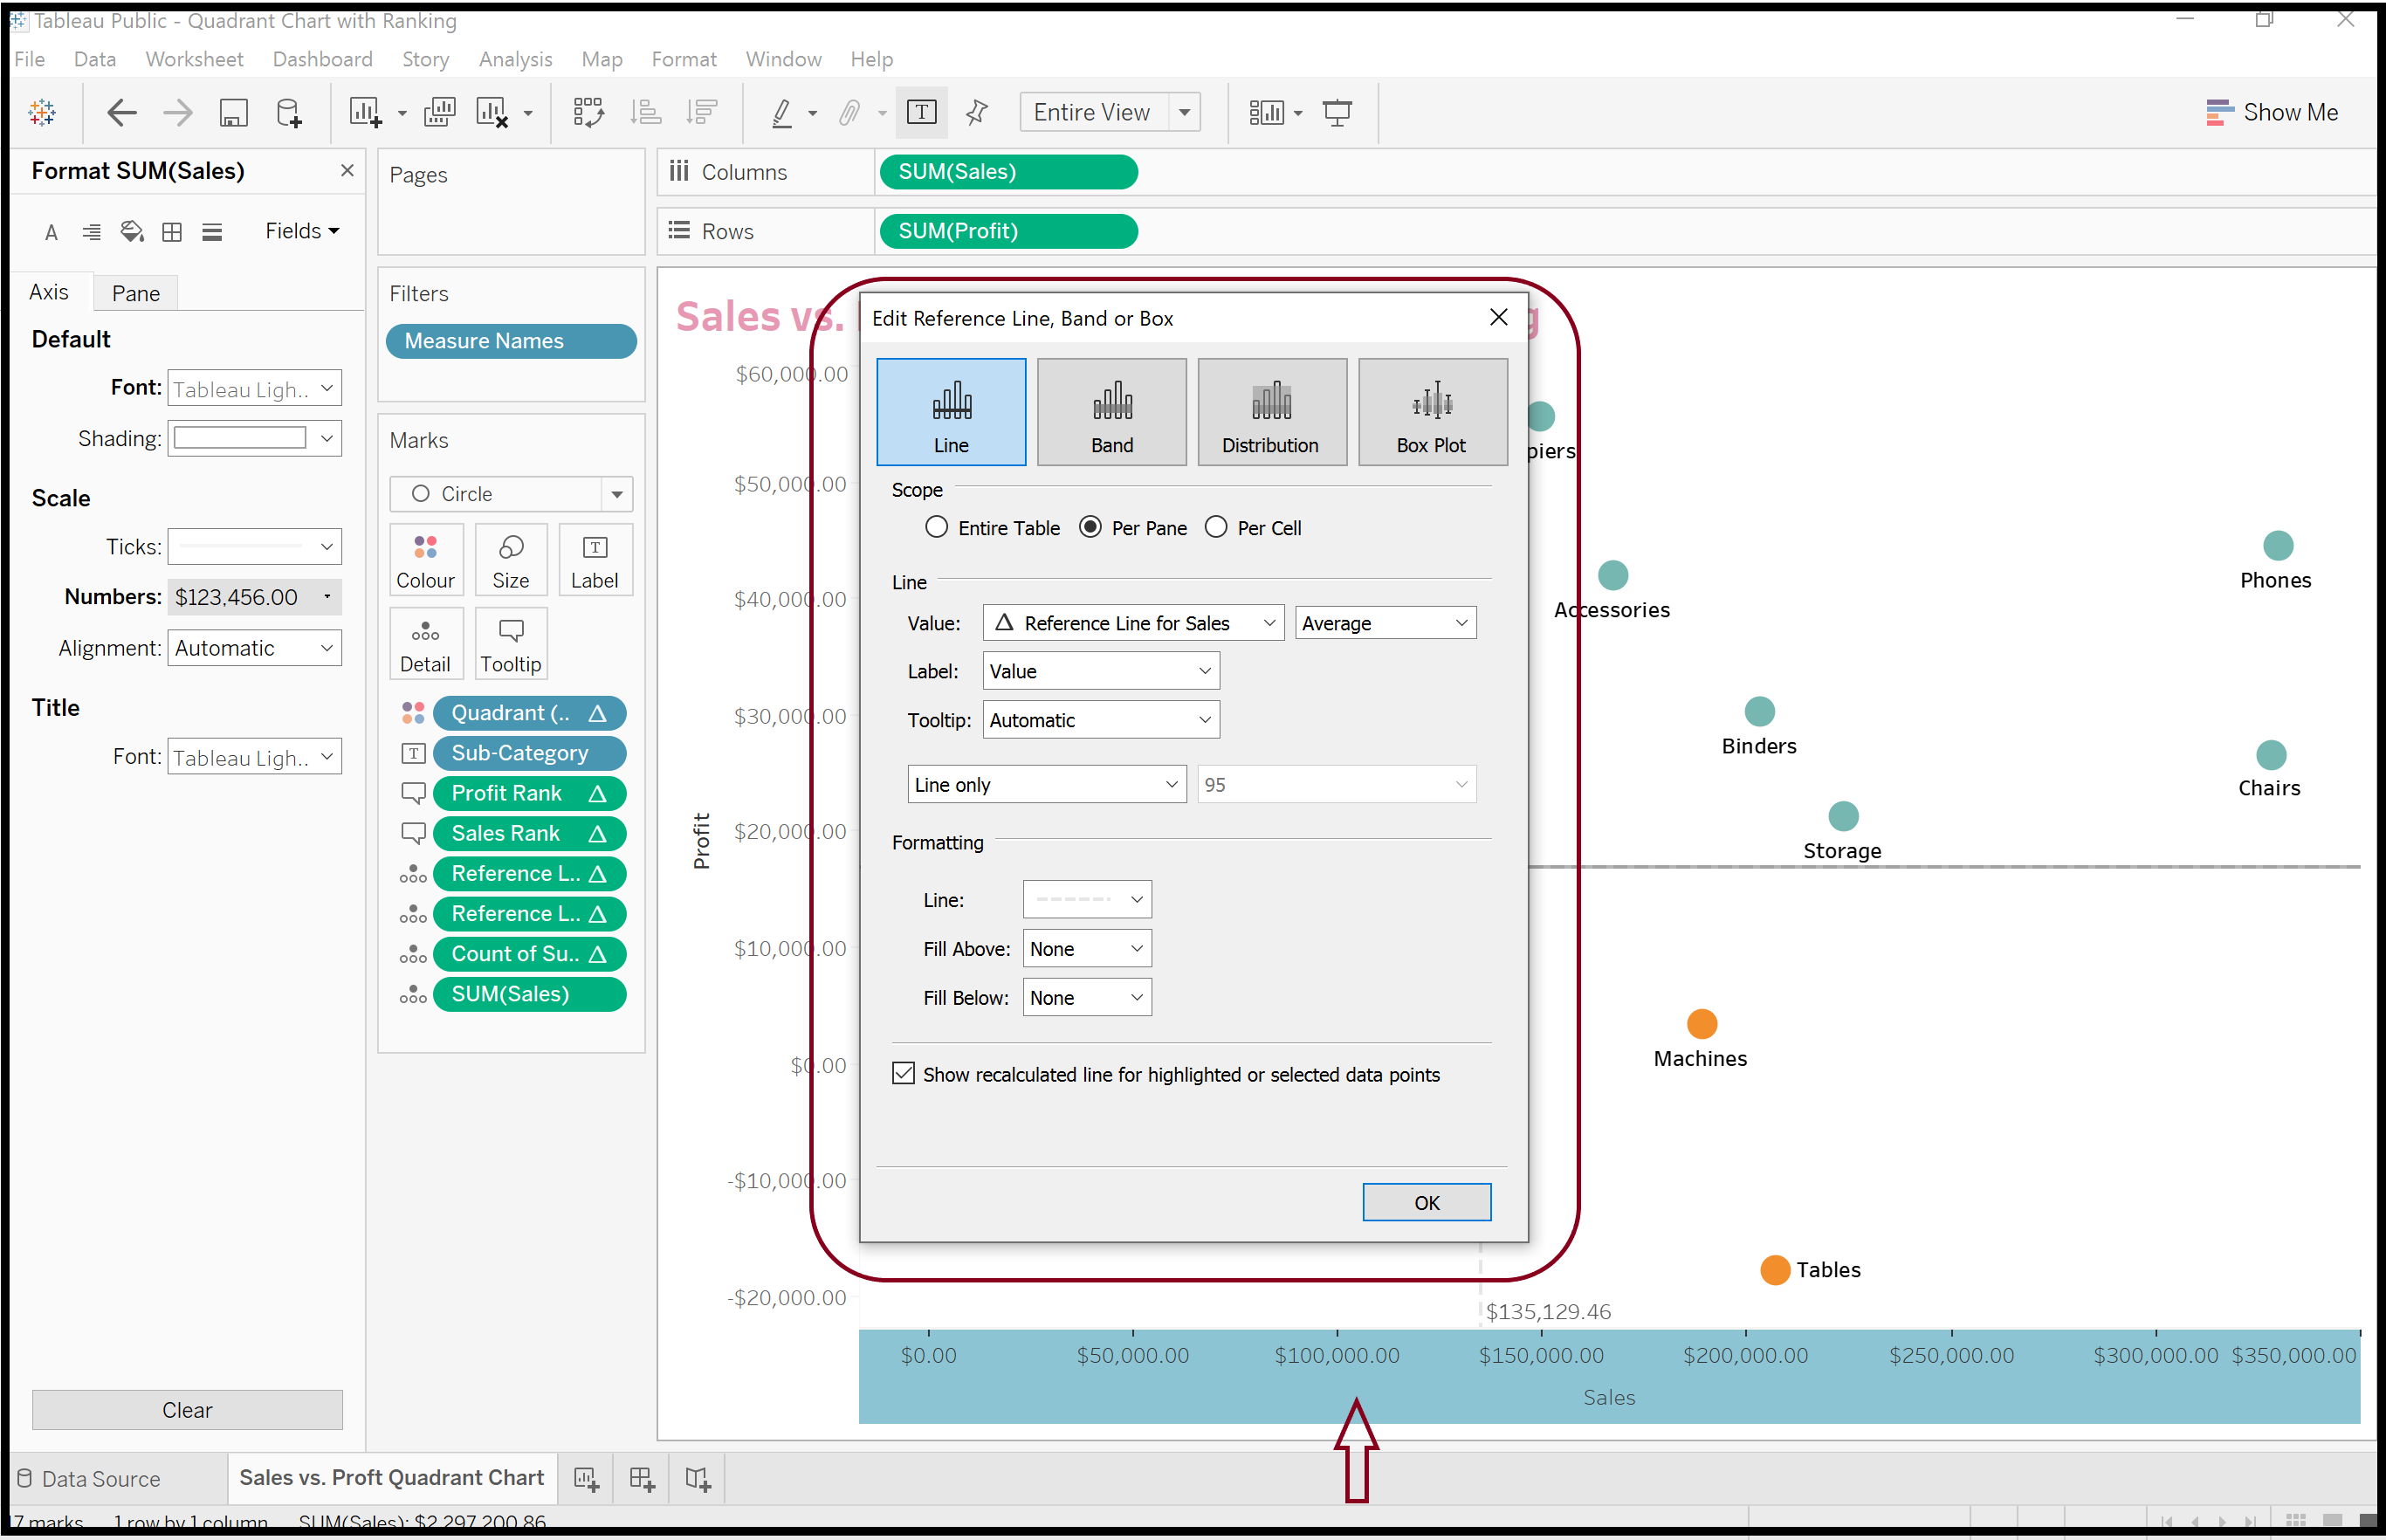Open the Worksheet menu

pos(194,59)
